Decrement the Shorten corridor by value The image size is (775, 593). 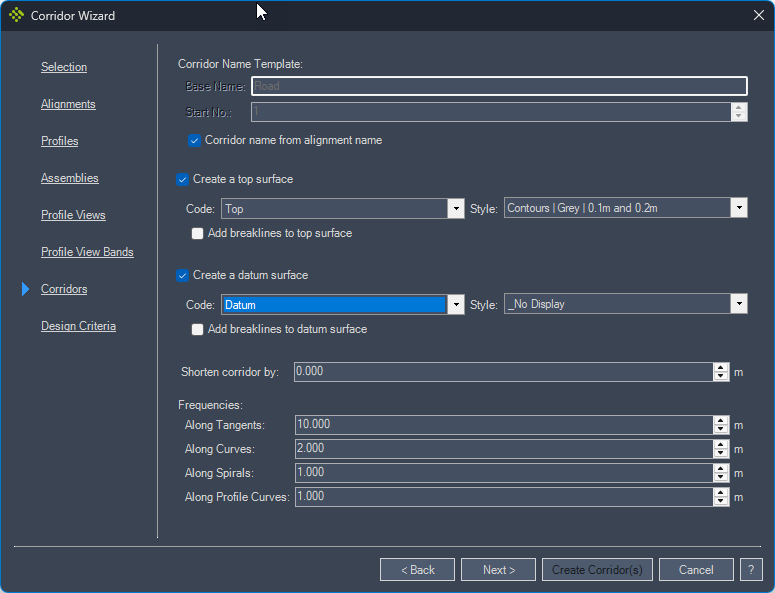point(721,377)
